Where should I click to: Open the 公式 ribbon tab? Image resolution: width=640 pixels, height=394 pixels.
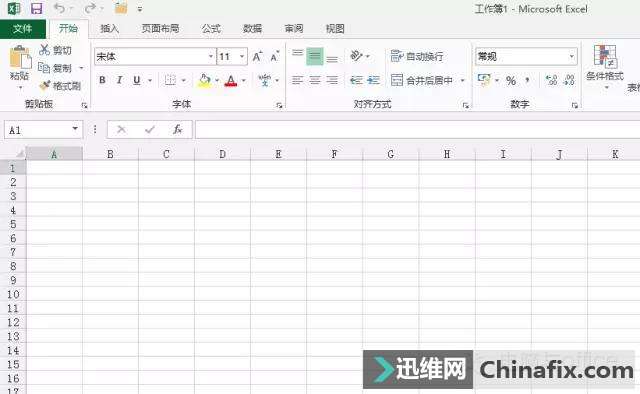(x=211, y=29)
